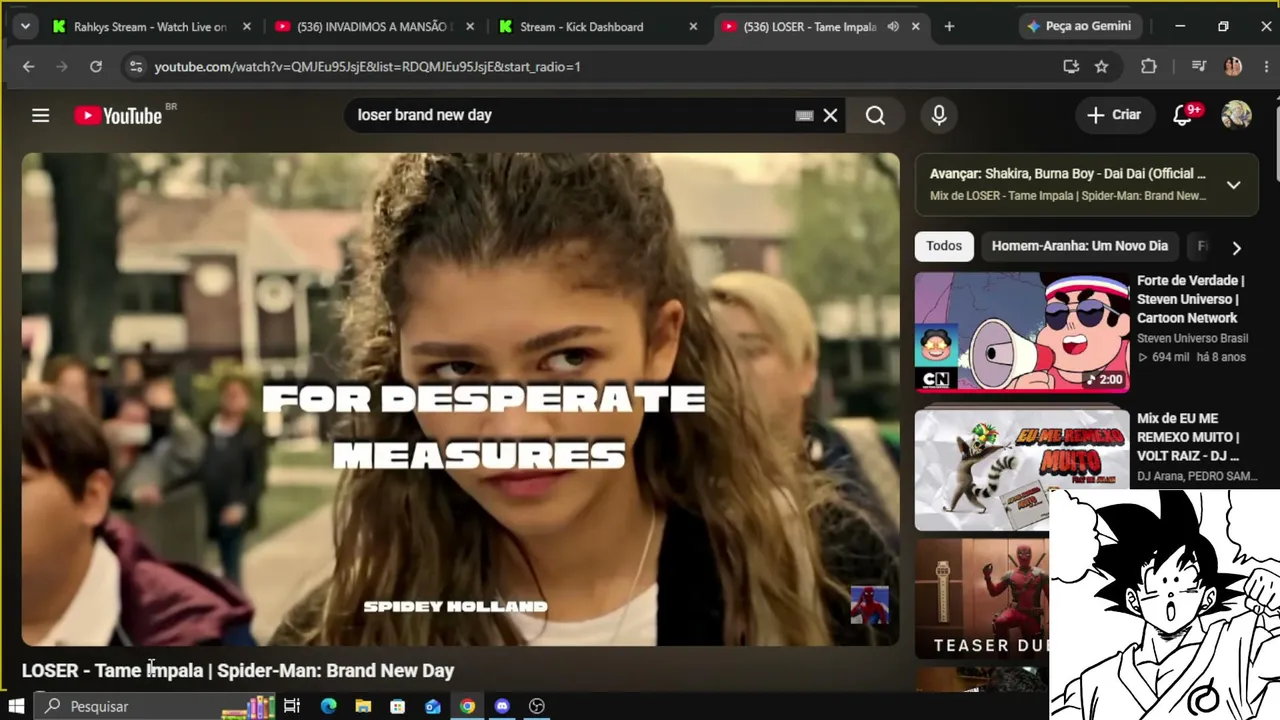Open the on-screen keyboard in search box
Image resolution: width=1280 pixels, height=720 pixels.
pos(804,115)
